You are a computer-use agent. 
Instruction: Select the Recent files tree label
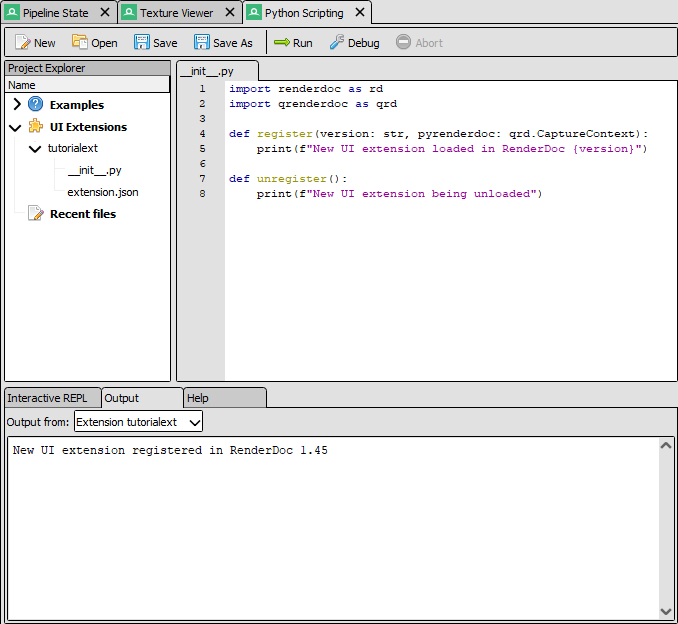tap(83, 214)
